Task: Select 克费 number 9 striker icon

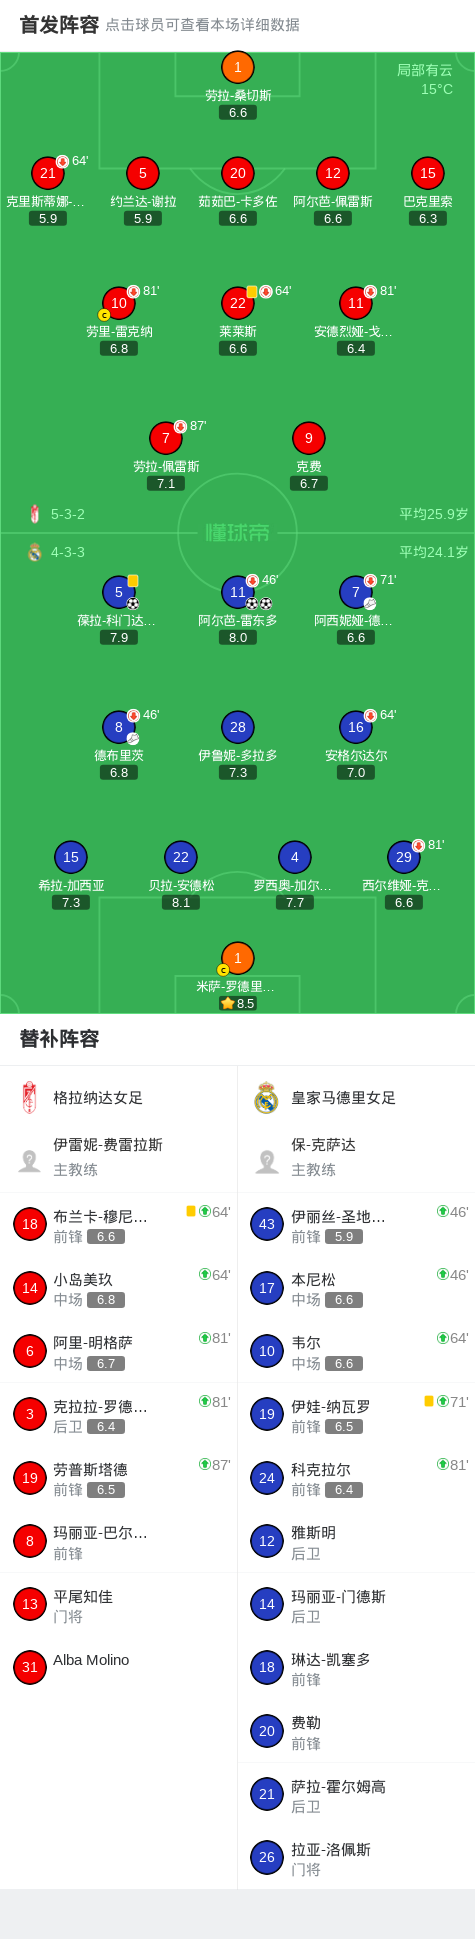Action: (x=309, y=438)
